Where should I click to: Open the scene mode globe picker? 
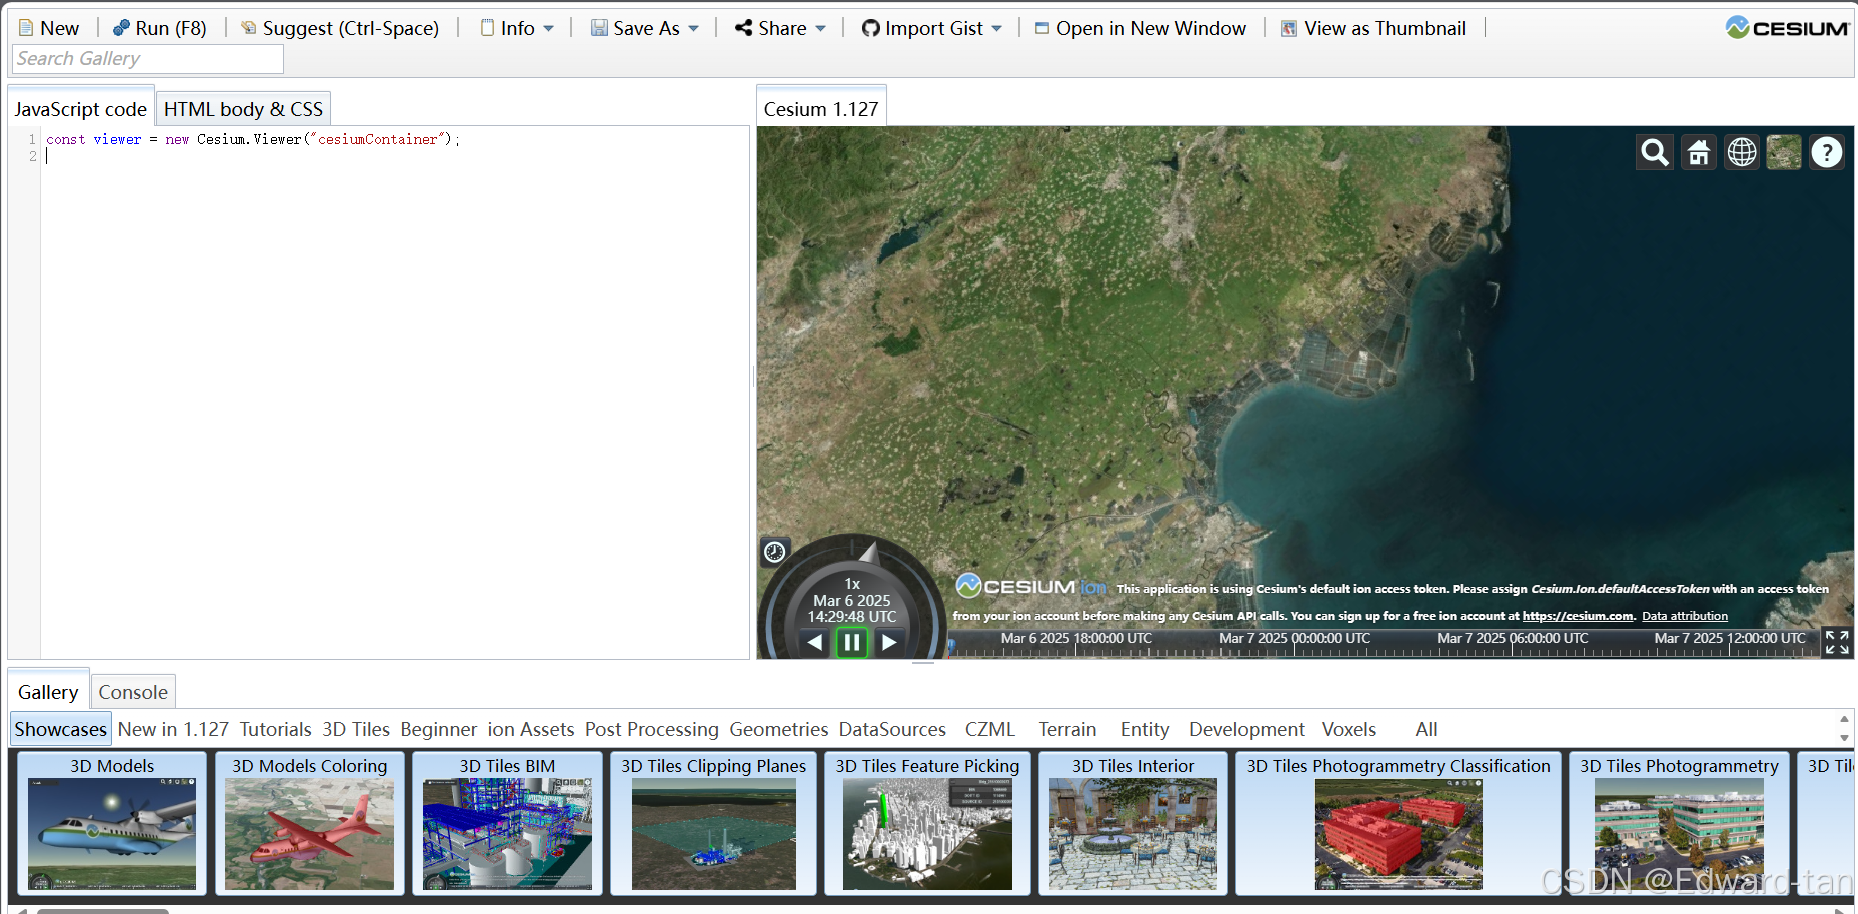coord(1741,152)
